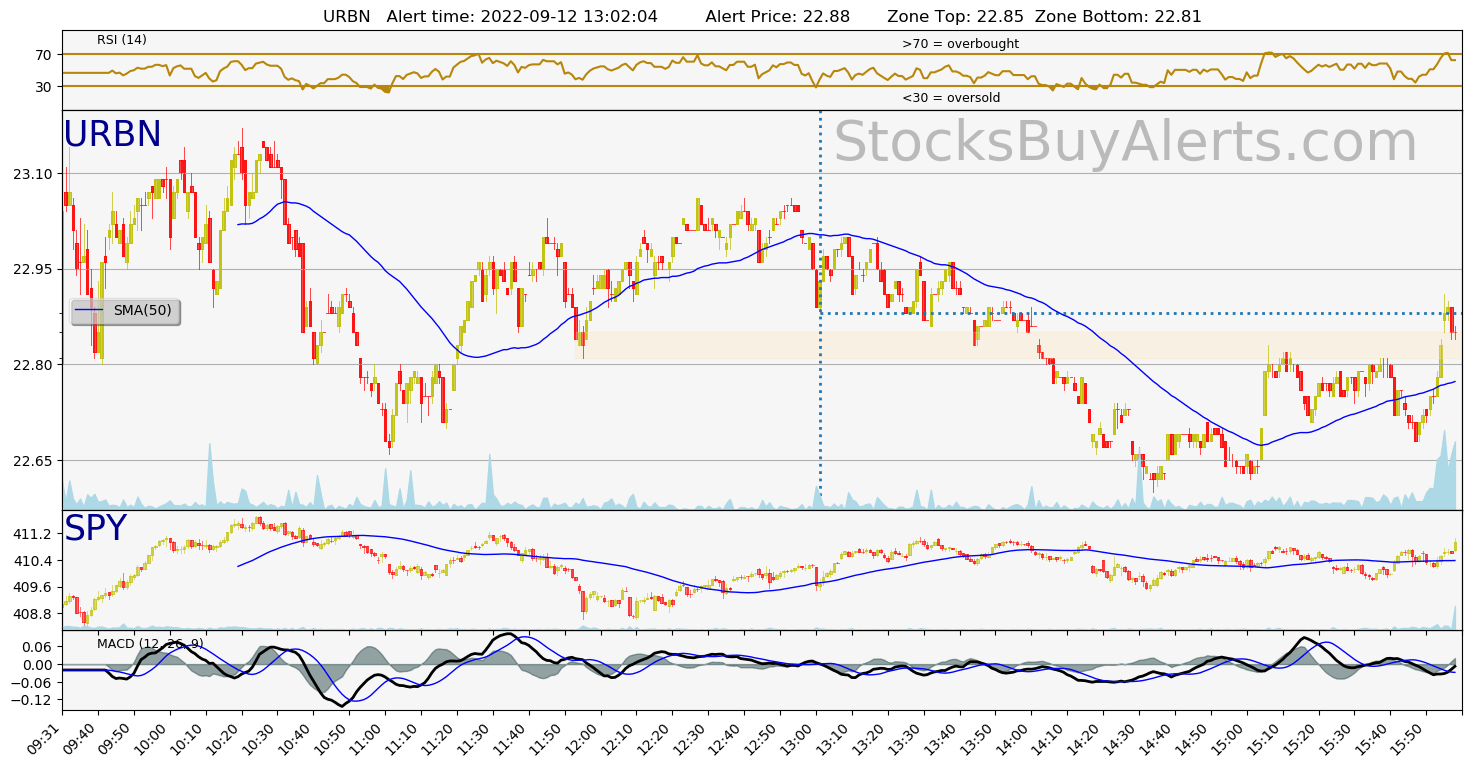Image resolution: width=1476 pixels, height=768 pixels.
Task: Click the 22.80 price axis label
Action: click(x=32, y=365)
